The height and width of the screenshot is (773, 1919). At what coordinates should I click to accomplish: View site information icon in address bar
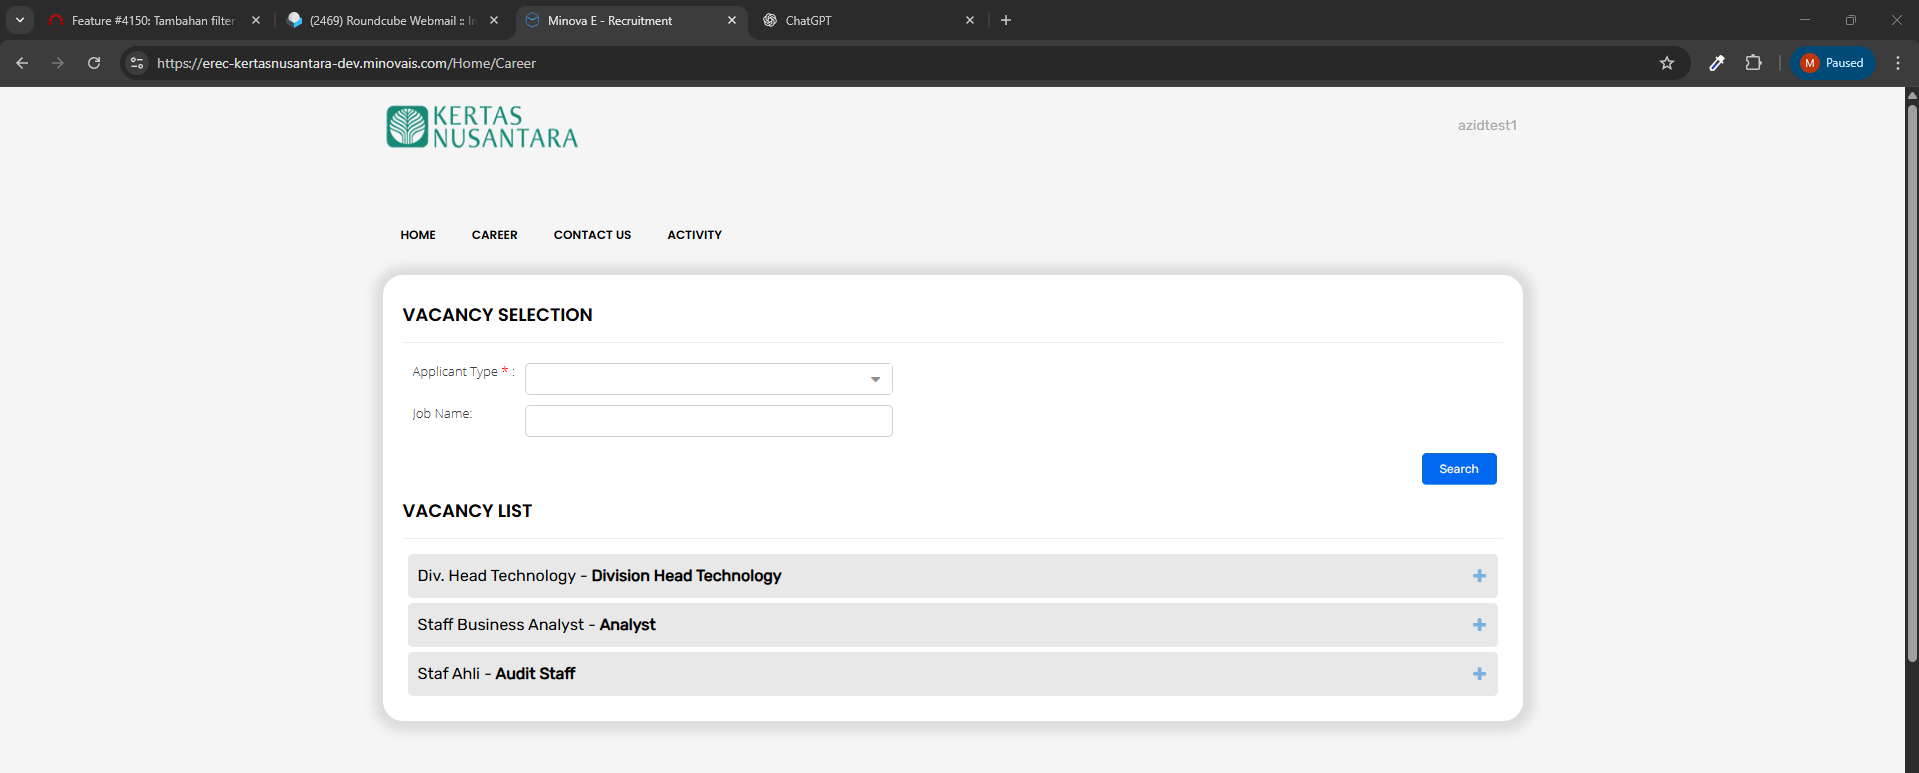tap(137, 63)
